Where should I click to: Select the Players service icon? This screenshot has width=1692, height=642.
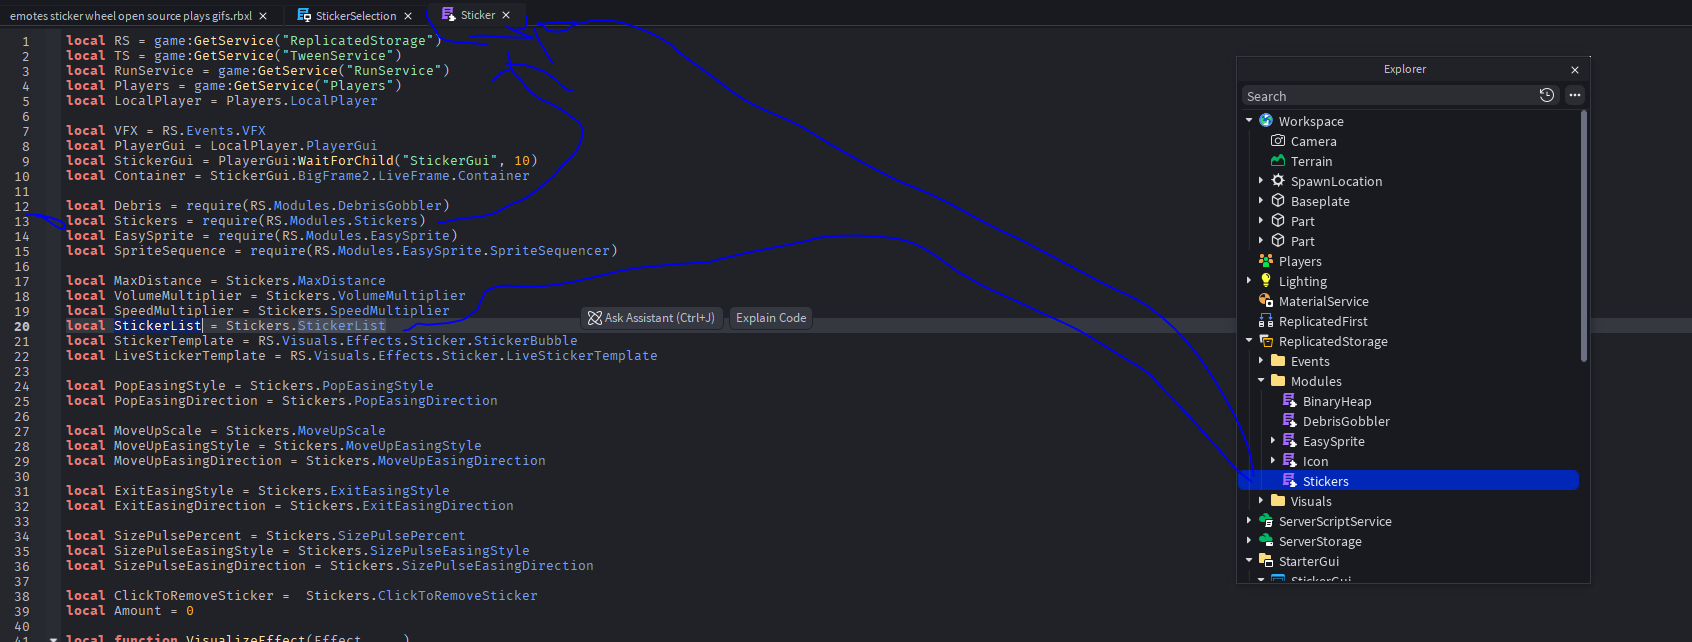(x=1266, y=261)
